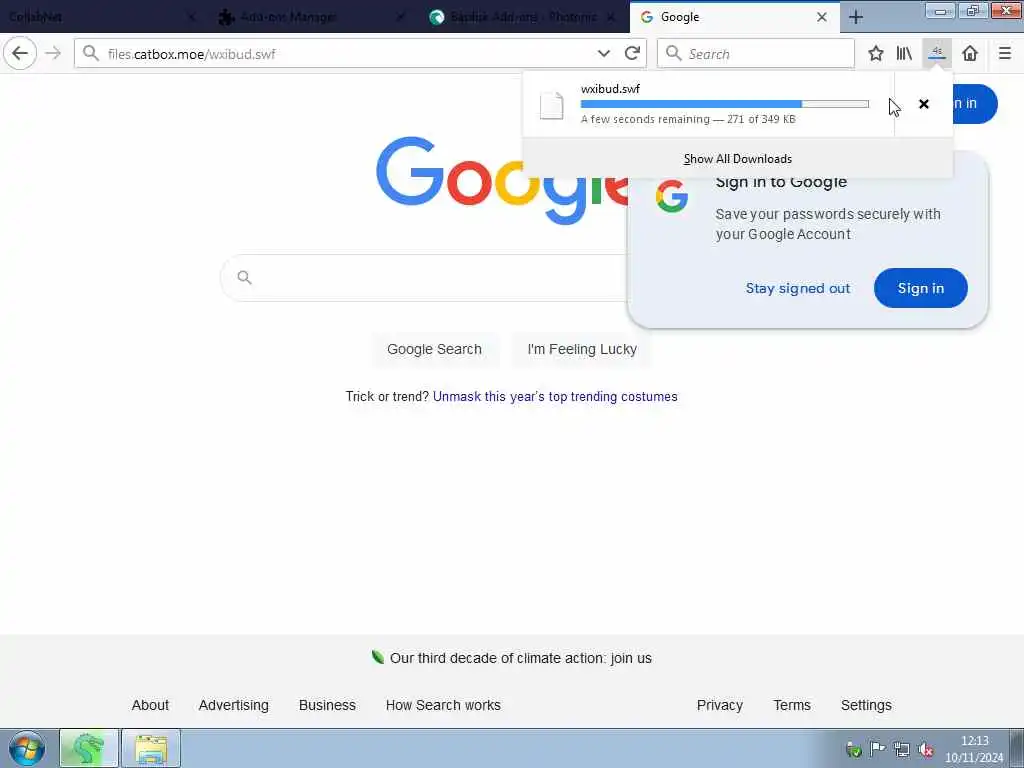Viewport: 1024px width, 768px height.
Task: Click Sign in in the Google popup
Action: click(x=920, y=288)
